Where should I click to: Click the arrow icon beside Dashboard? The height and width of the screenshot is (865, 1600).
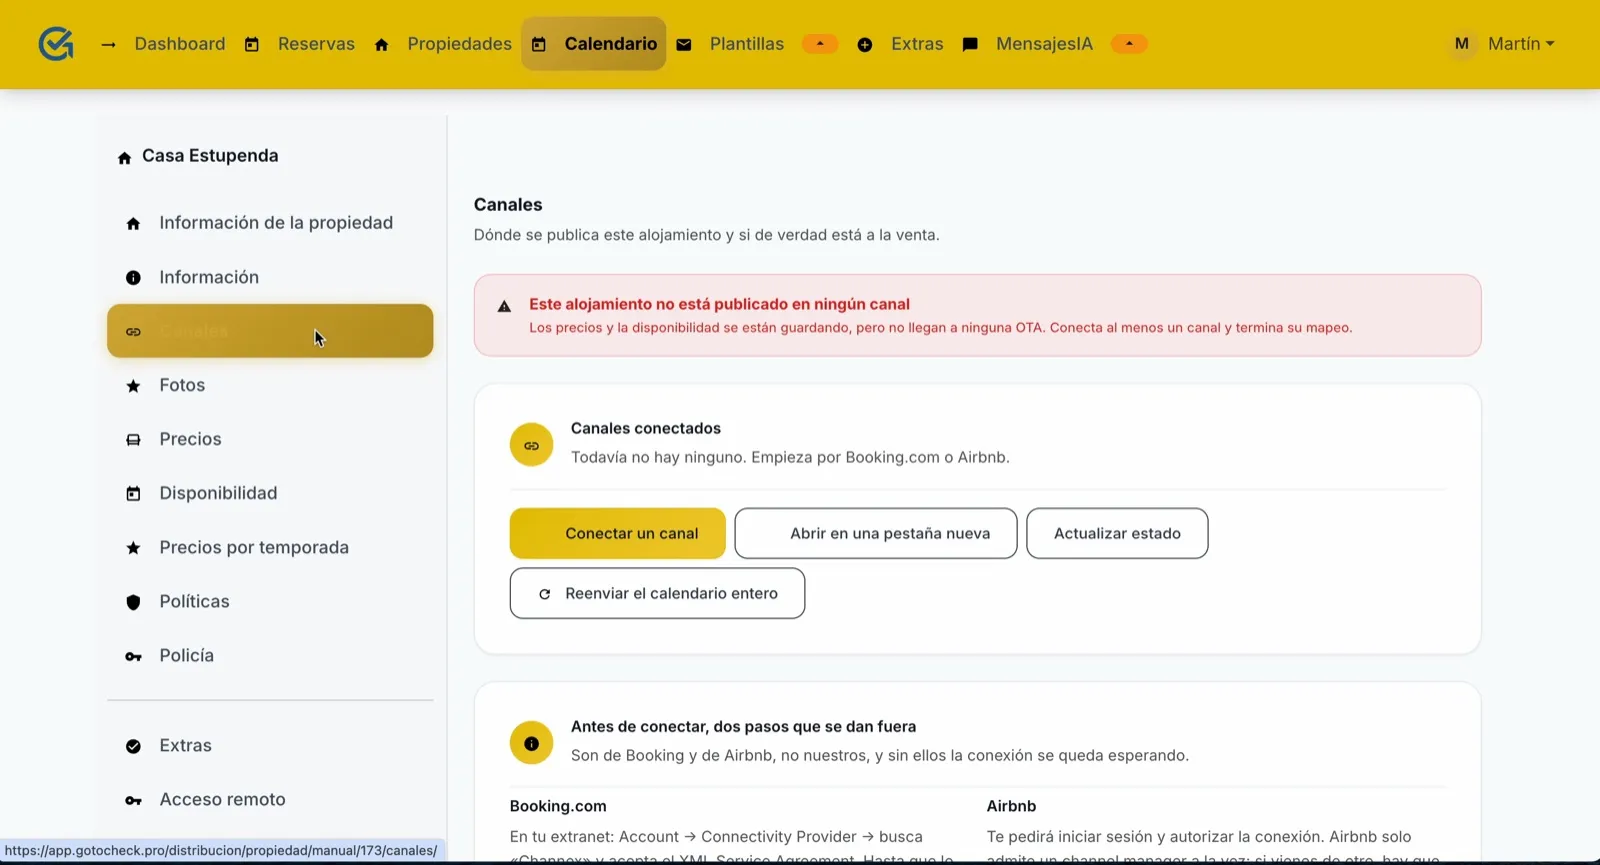(x=108, y=44)
